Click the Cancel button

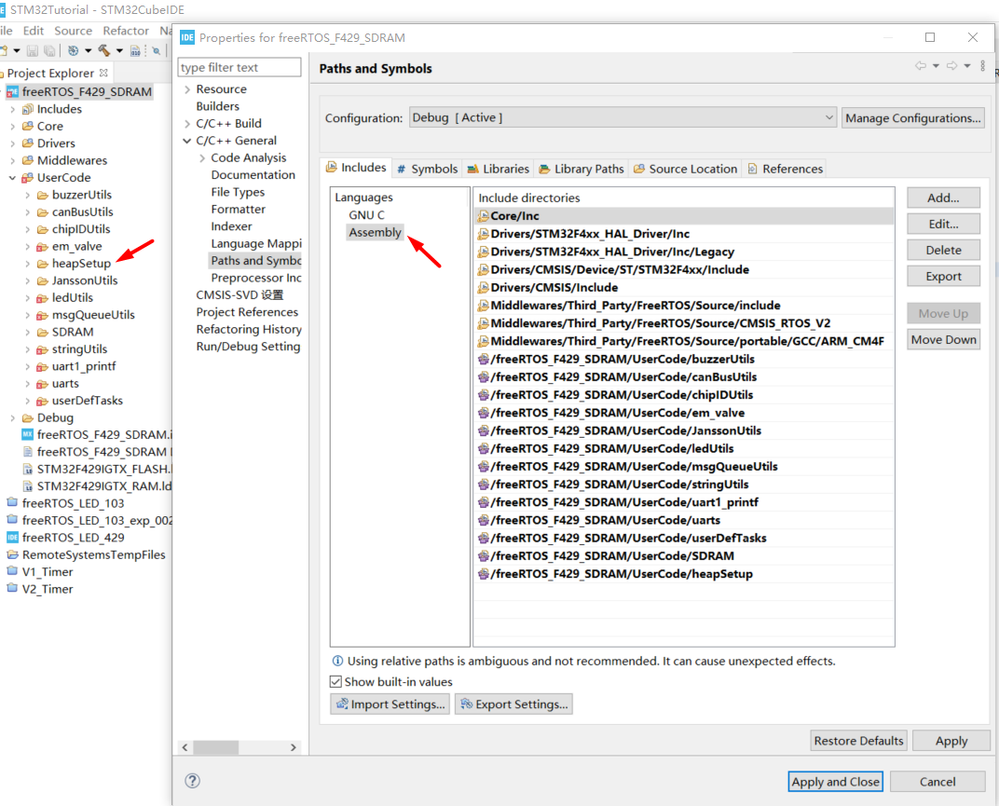[x=937, y=782]
